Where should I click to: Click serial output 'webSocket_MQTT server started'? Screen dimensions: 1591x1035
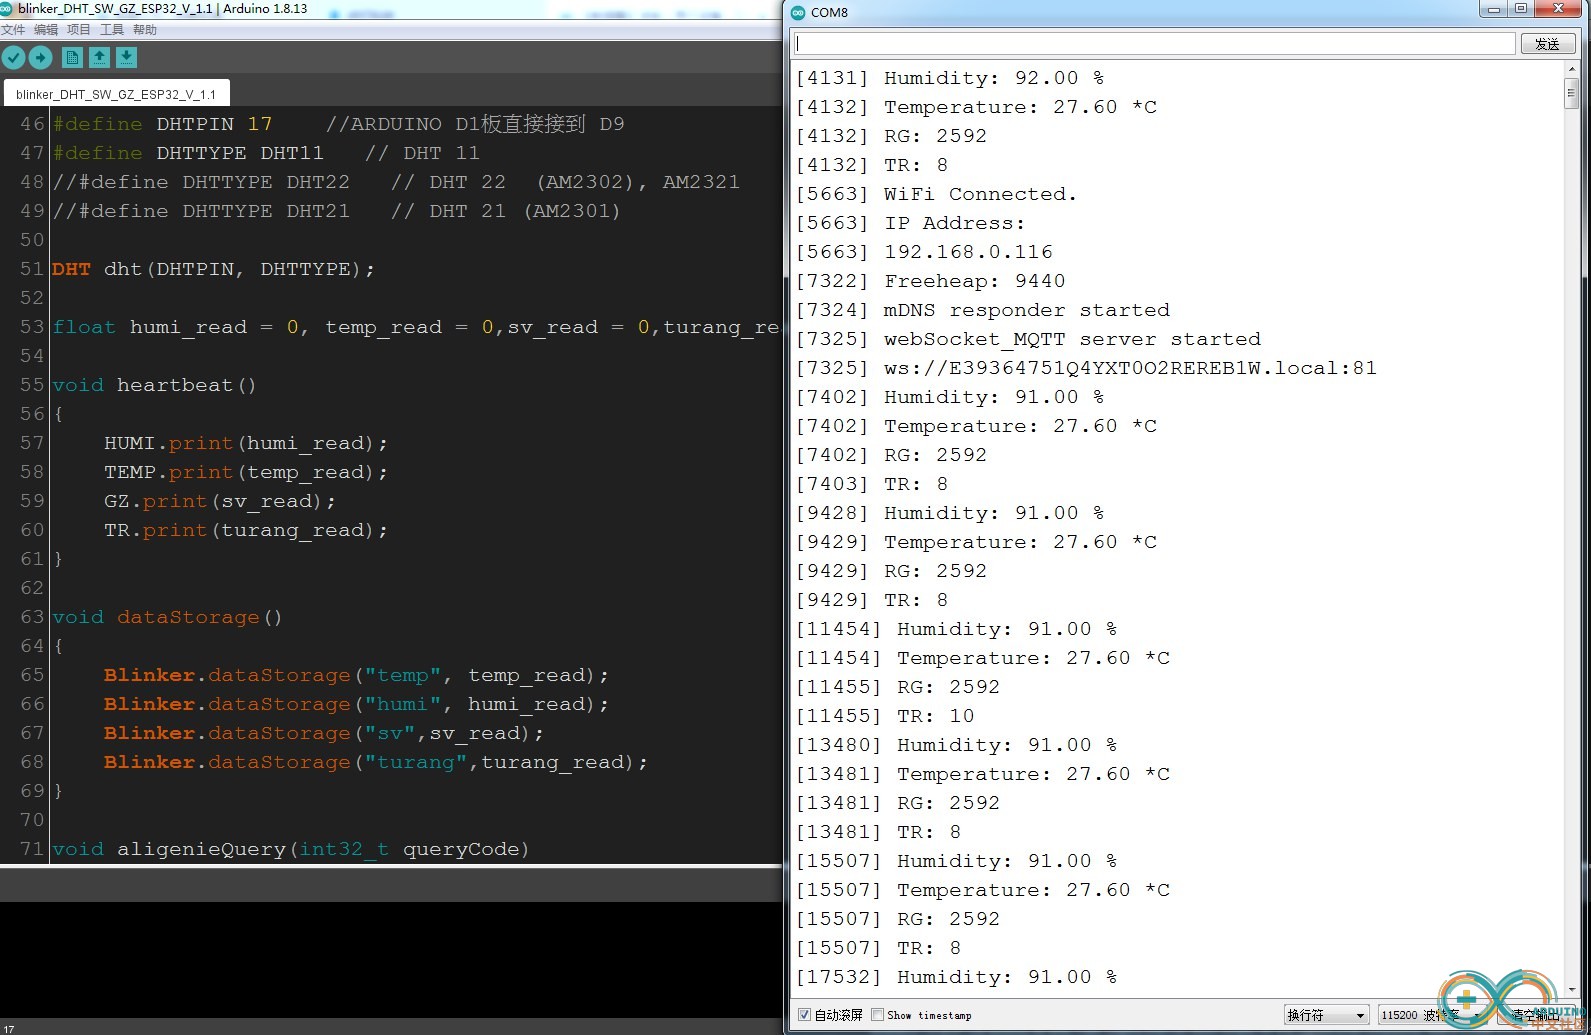[1072, 339]
